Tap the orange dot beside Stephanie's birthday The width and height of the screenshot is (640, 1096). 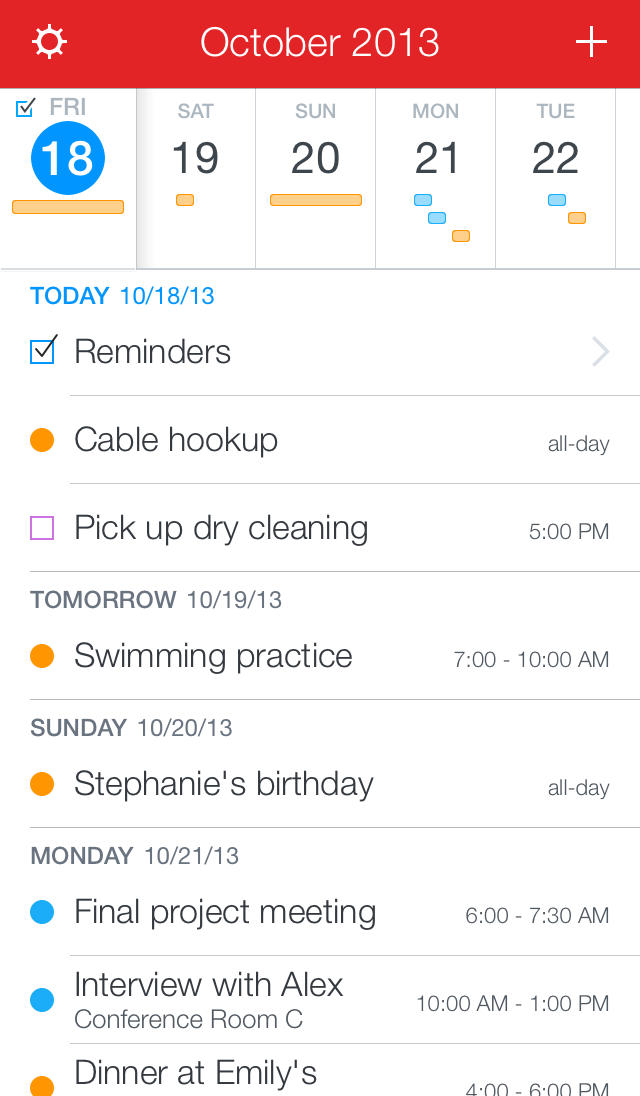(x=42, y=784)
